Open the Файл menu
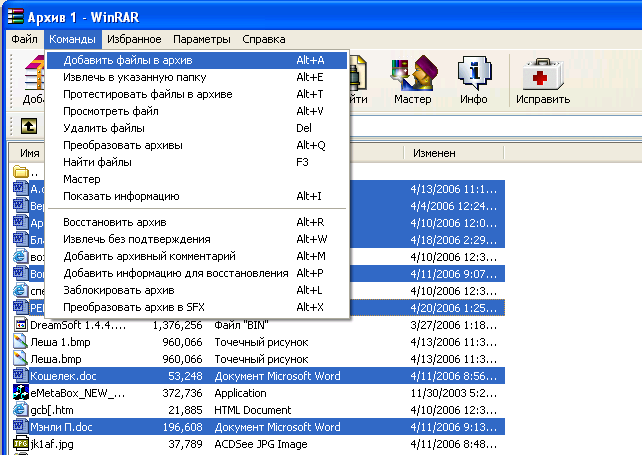Screen dimensions: 642x455 (25, 39)
